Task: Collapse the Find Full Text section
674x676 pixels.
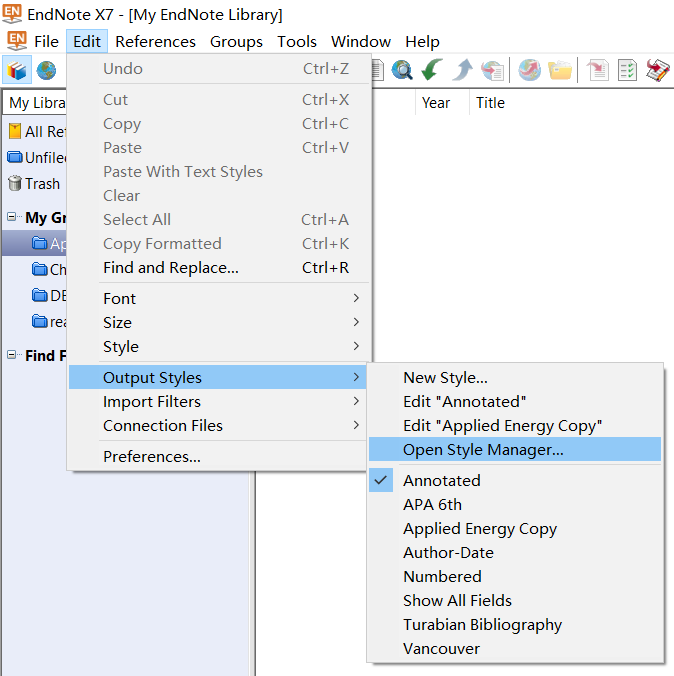Action: [12, 355]
